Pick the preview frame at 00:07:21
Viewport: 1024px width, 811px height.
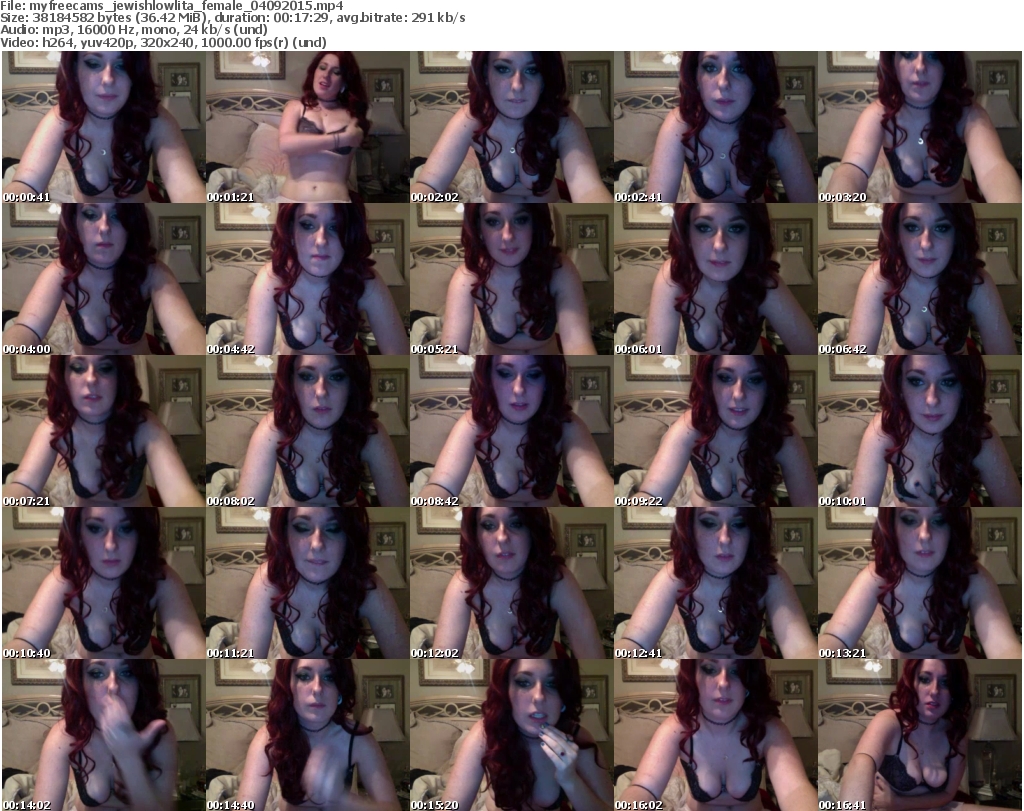click(x=103, y=431)
